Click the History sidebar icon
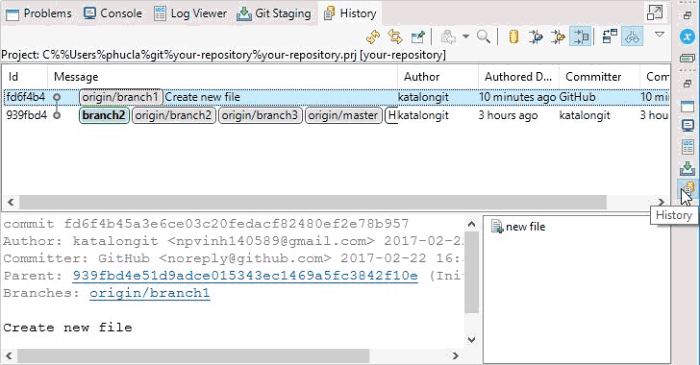Viewport: 700px width, 365px height. 687,188
